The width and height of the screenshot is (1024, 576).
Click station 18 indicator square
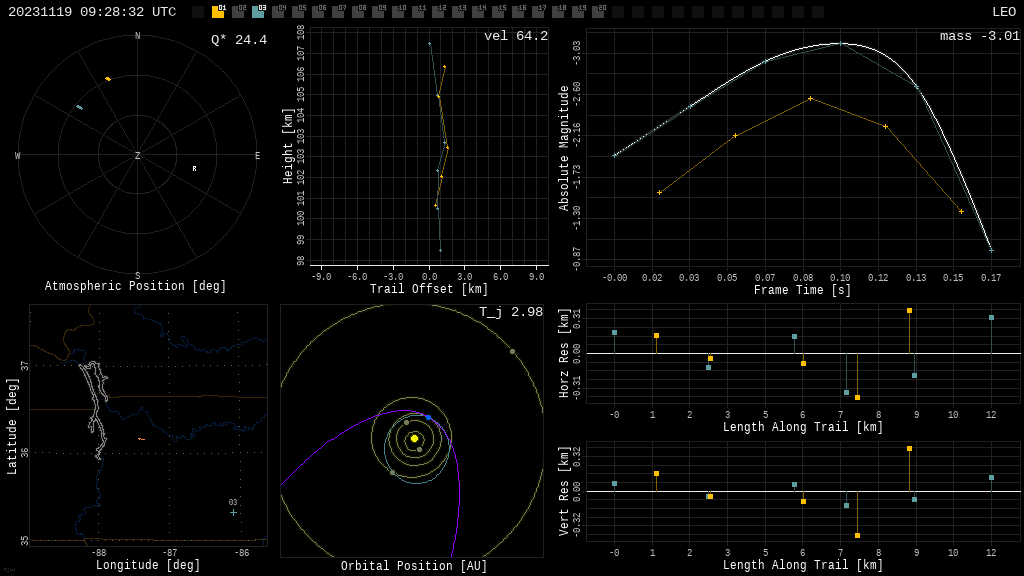point(558,12)
